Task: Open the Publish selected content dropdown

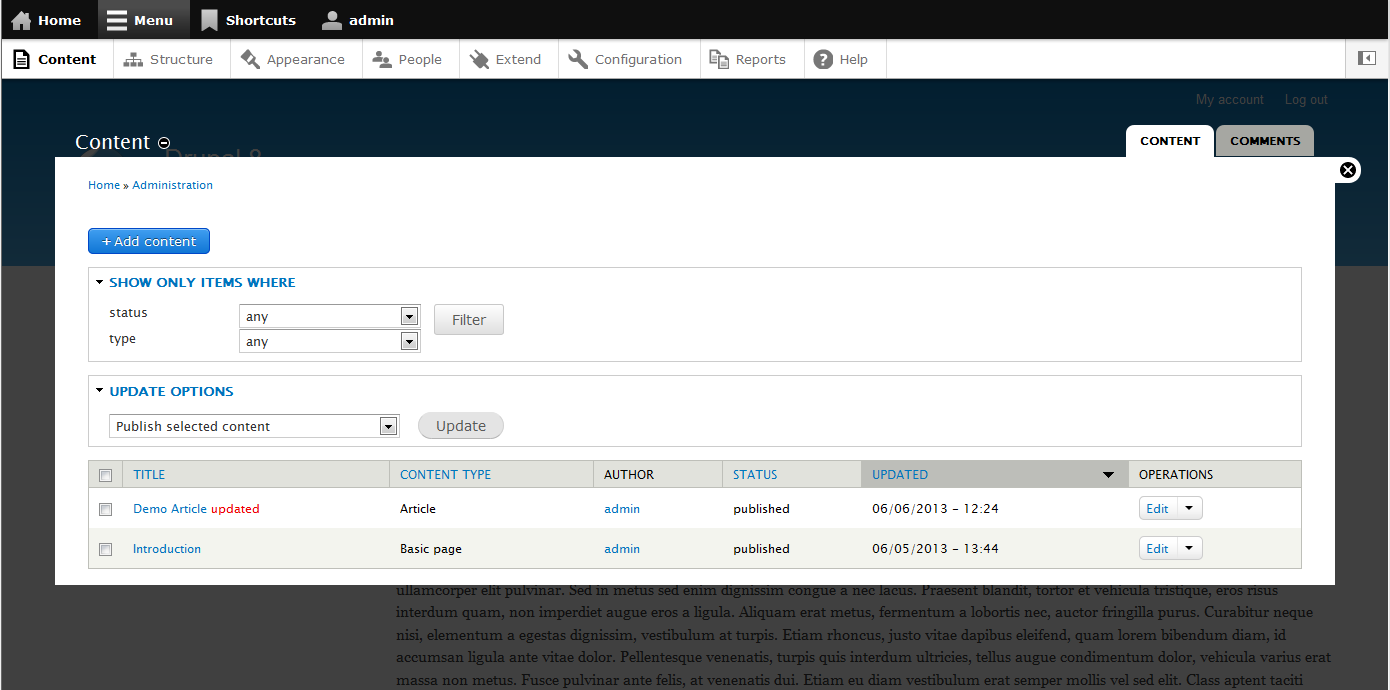Action: point(254,426)
